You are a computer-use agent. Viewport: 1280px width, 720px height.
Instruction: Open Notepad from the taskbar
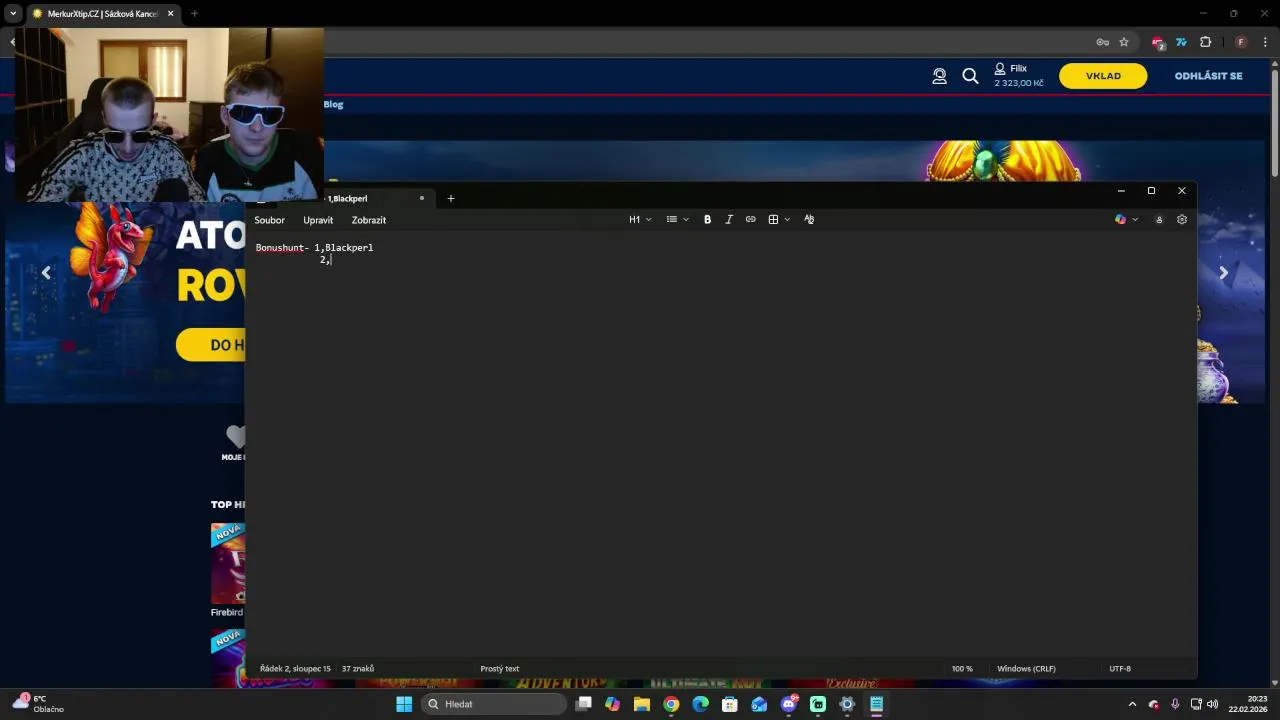coord(876,704)
